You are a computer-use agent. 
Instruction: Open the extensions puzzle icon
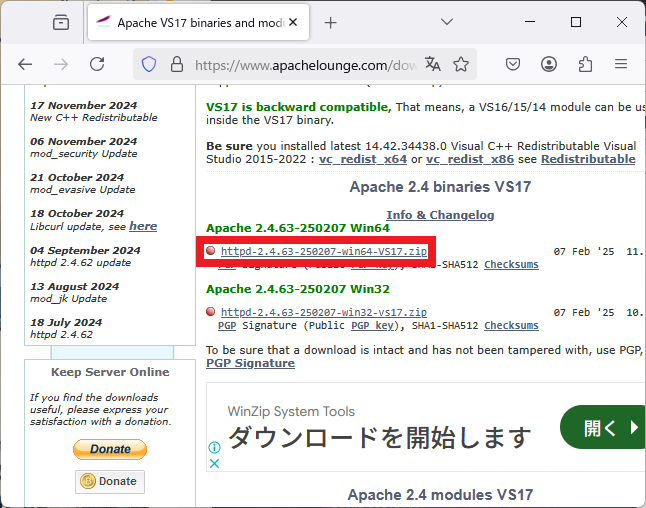(x=585, y=64)
